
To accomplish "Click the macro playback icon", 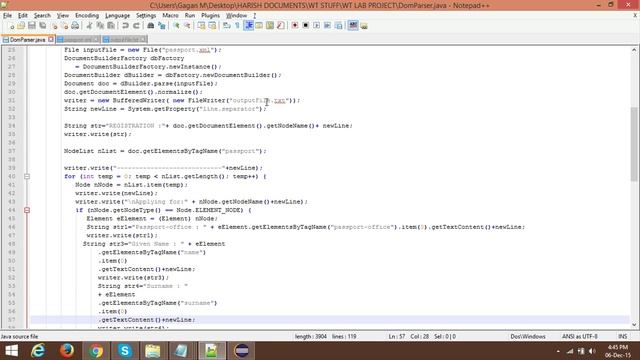I will click(316, 26).
